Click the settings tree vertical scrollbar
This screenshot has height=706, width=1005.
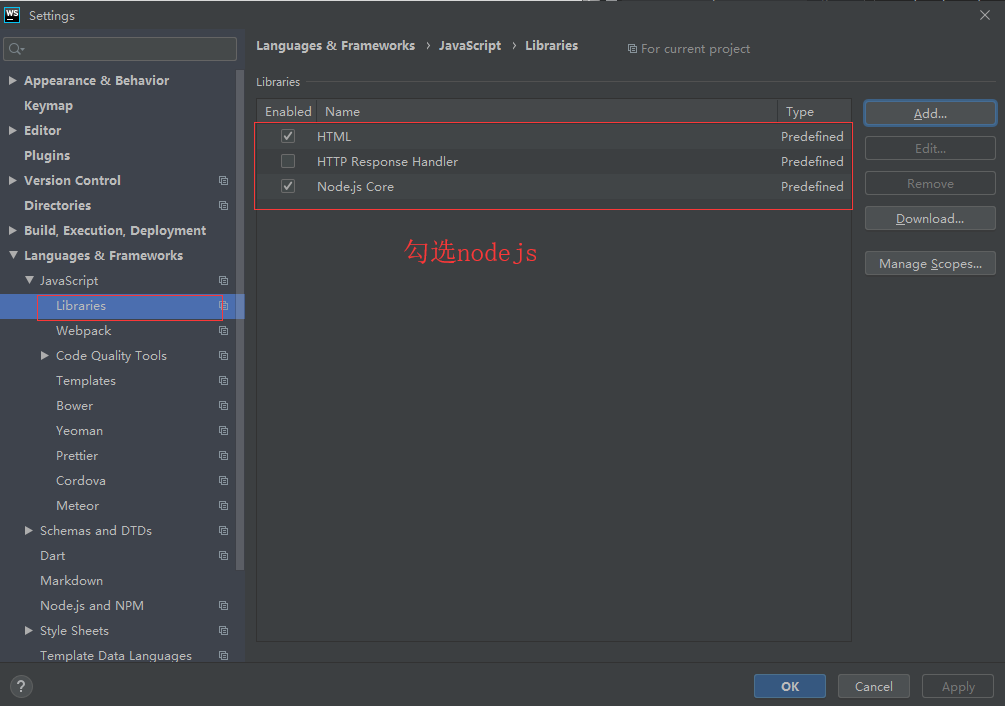click(x=240, y=320)
